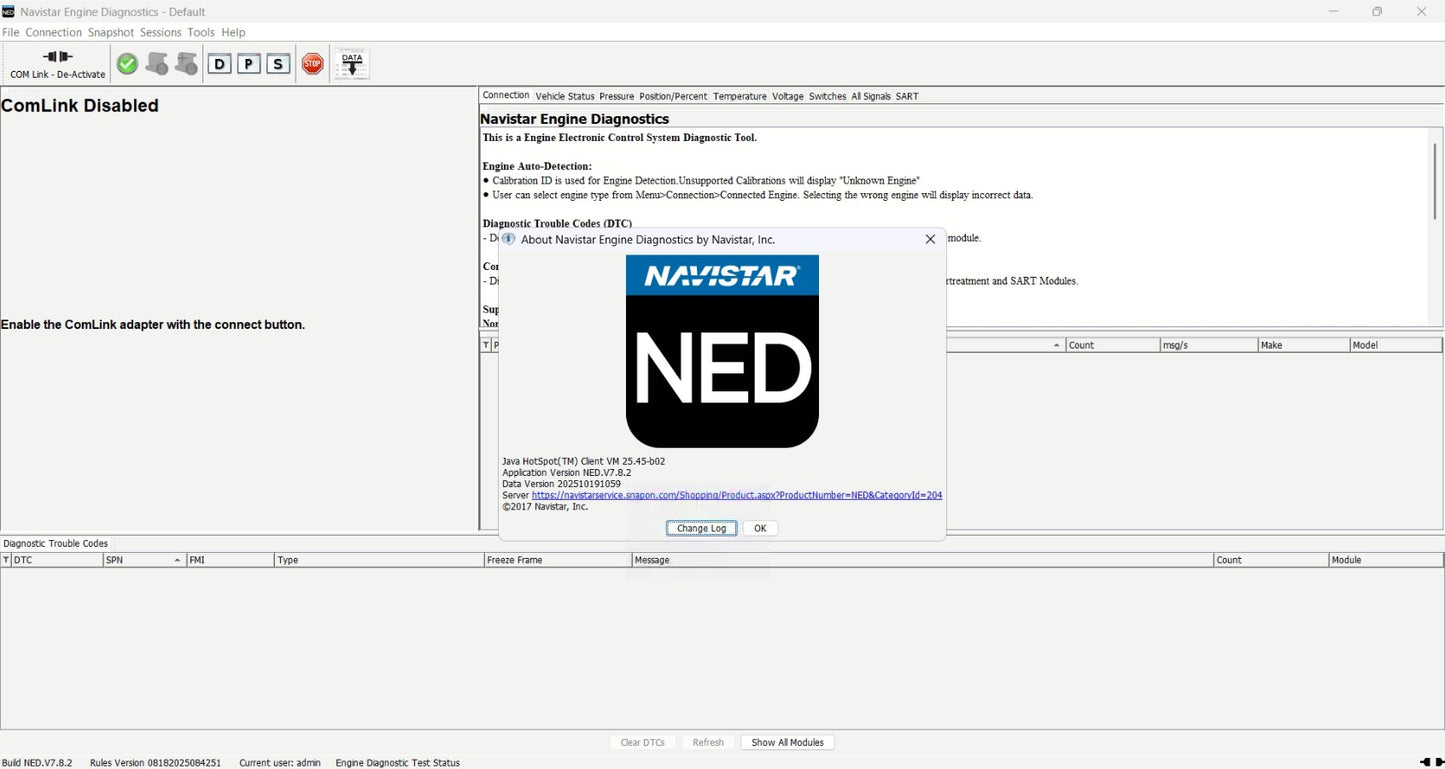Click the Make column header
Screen dimensions: 1445x769
[1303, 345]
